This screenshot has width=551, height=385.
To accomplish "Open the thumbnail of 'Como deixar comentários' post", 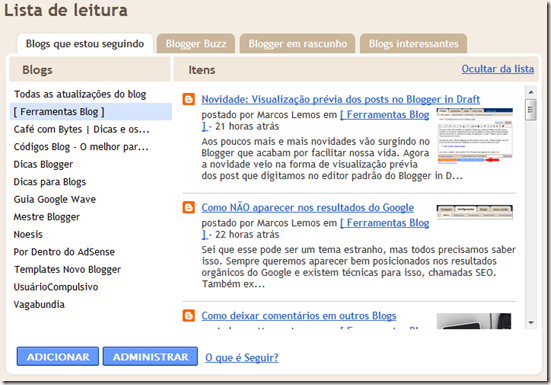I will [x=474, y=321].
